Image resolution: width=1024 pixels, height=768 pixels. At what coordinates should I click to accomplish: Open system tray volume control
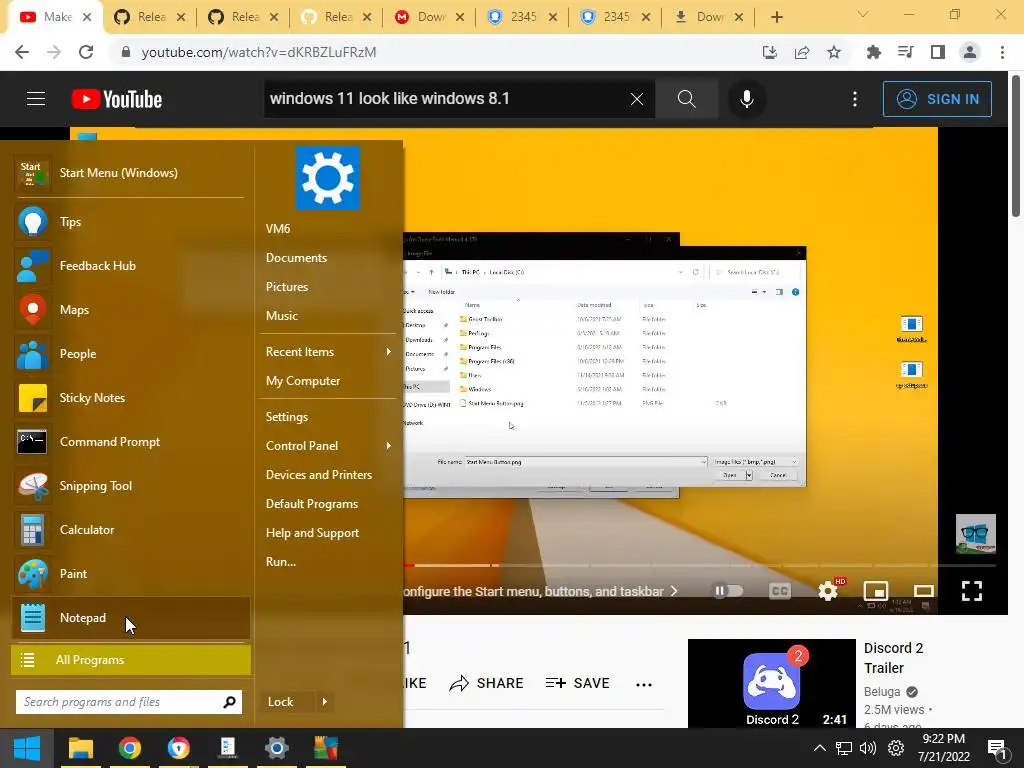pyautogui.click(x=868, y=748)
